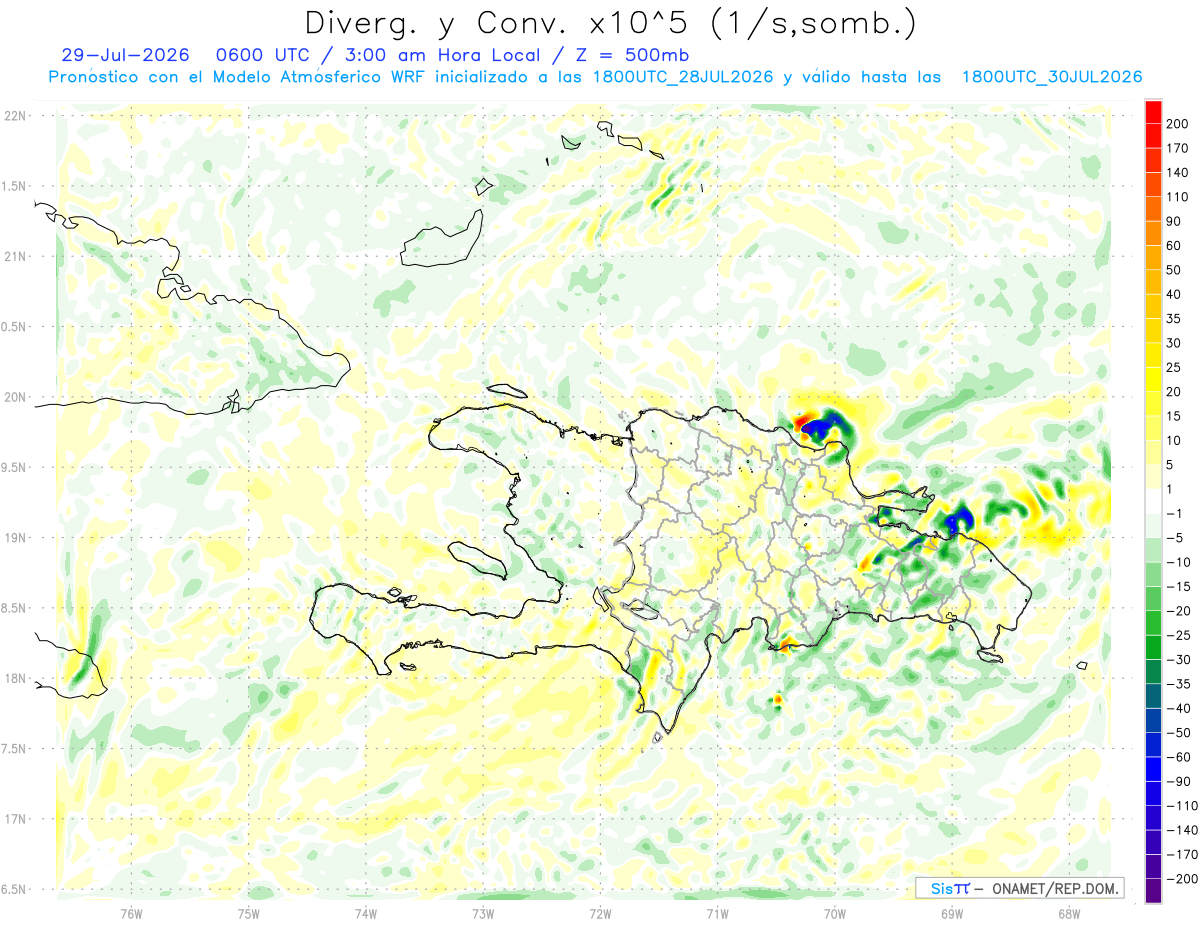
Task: Click the positive '40' color scale label
Action: 1174,295
